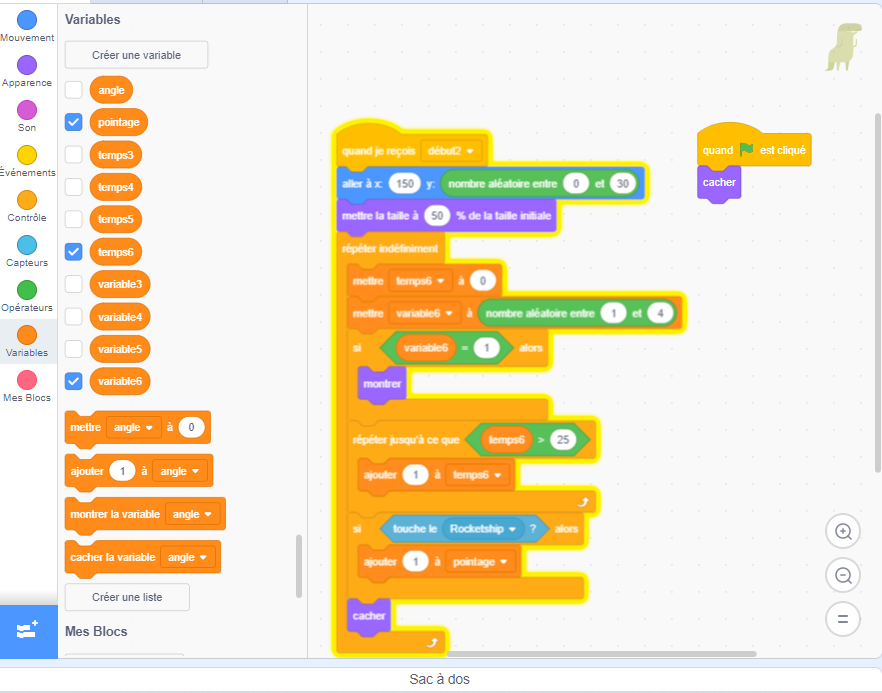
Task: Click the Créer une variable button
Action: (137, 55)
